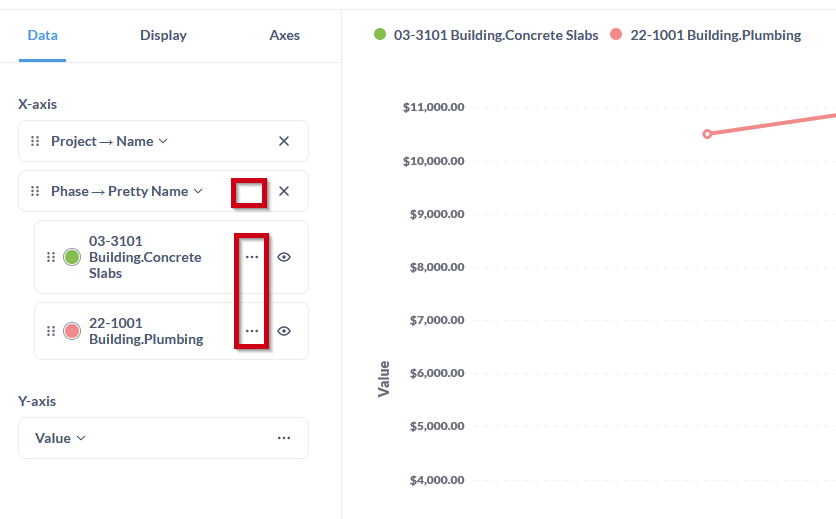Open options menu for Concrete Slabs series
836x519 pixels.
[252, 257]
